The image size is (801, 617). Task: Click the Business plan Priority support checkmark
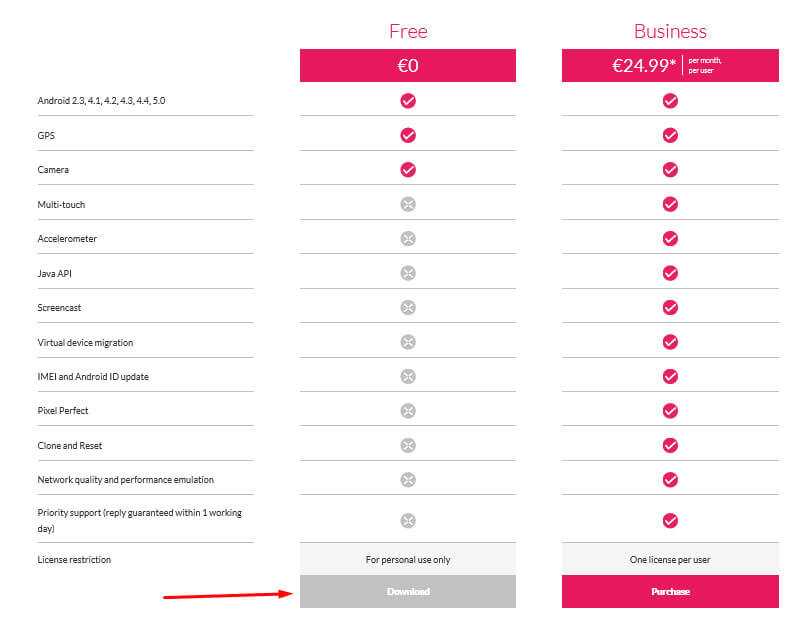coord(670,520)
